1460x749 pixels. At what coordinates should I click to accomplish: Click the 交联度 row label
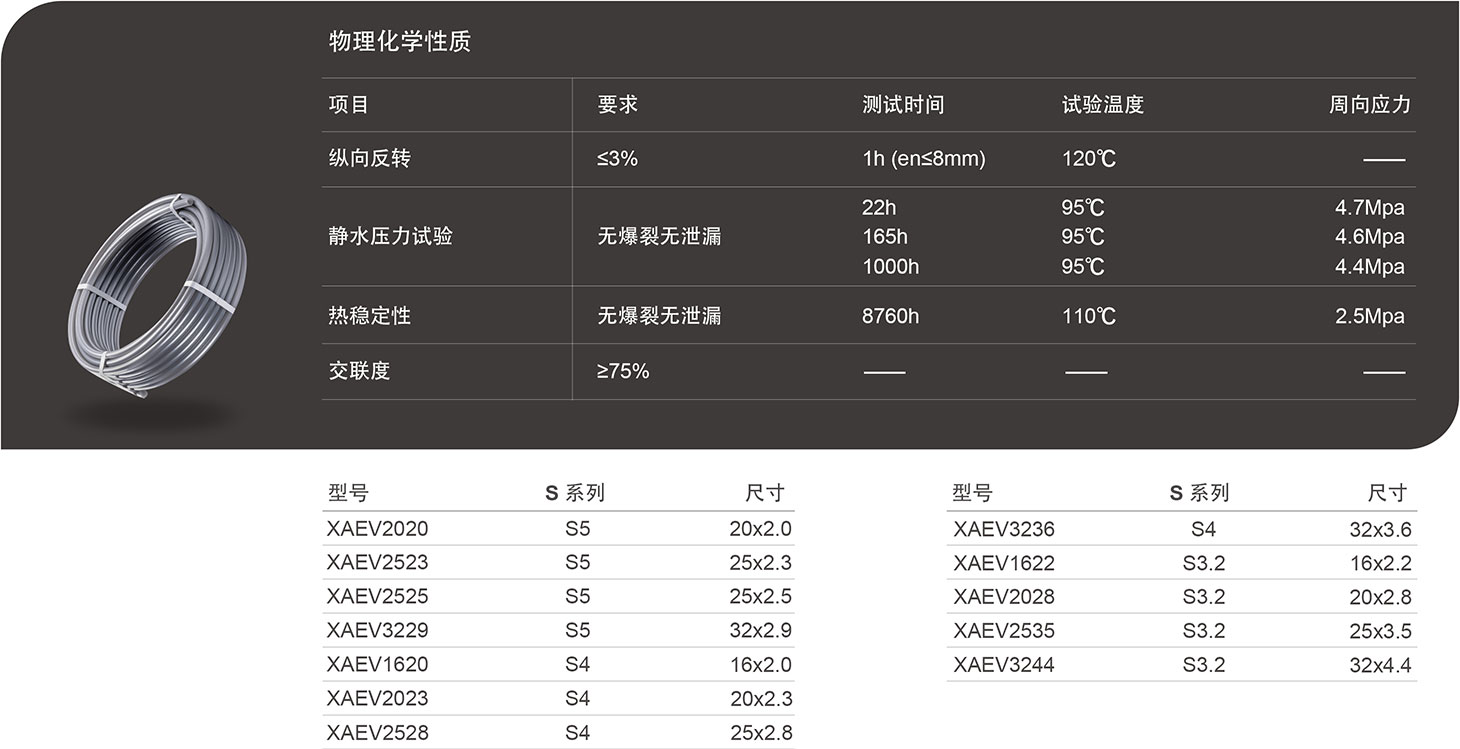coord(359,371)
